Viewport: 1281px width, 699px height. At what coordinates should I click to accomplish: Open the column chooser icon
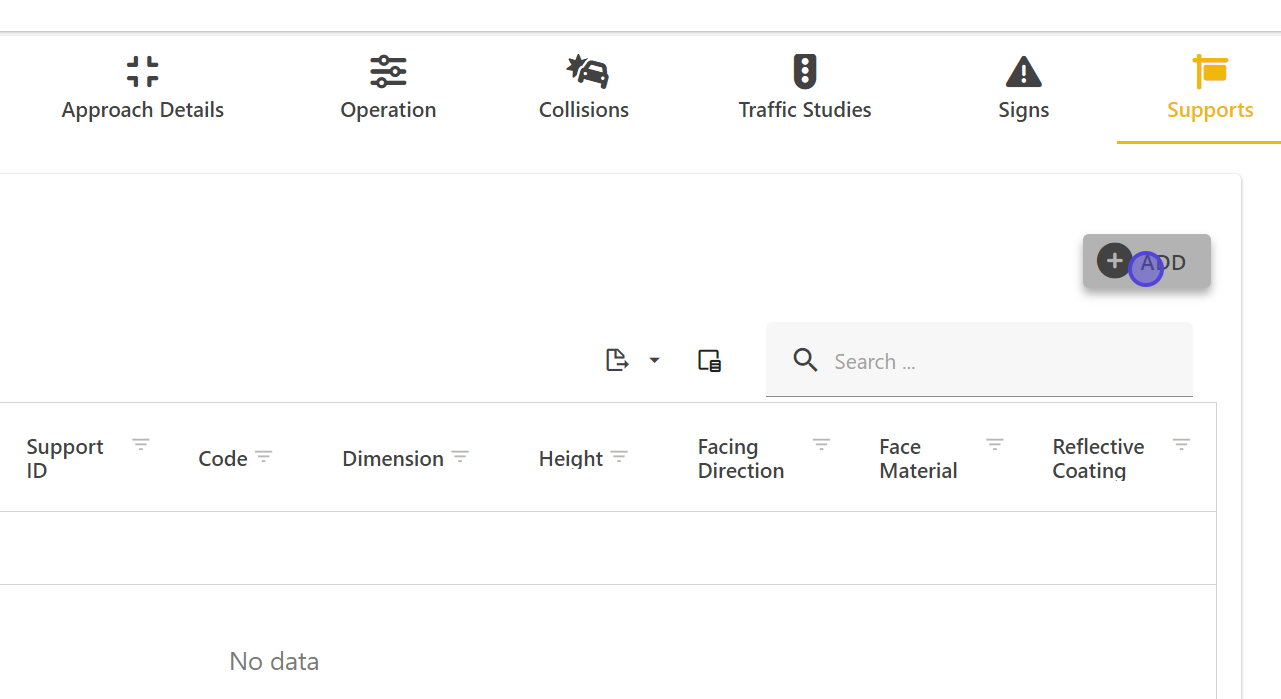[709, 360]
